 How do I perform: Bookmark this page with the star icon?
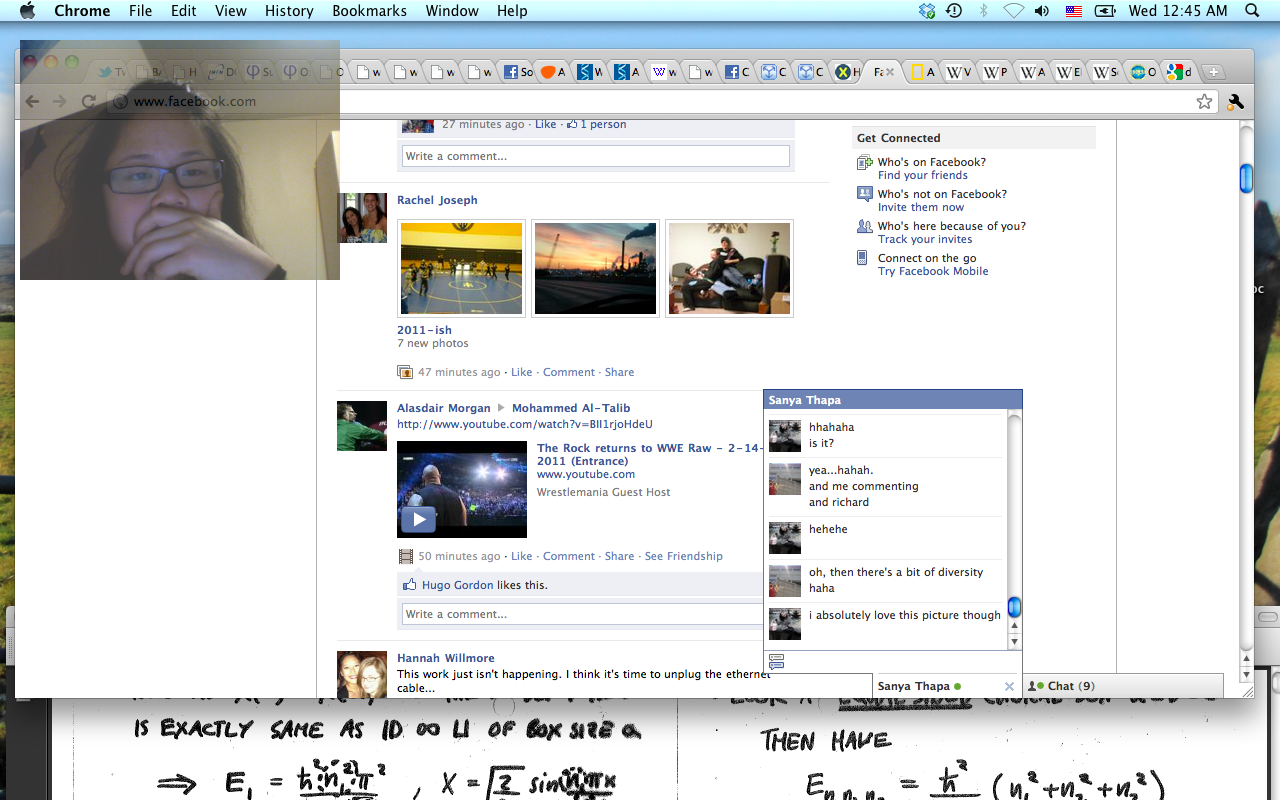click(x=1204, y=101)
